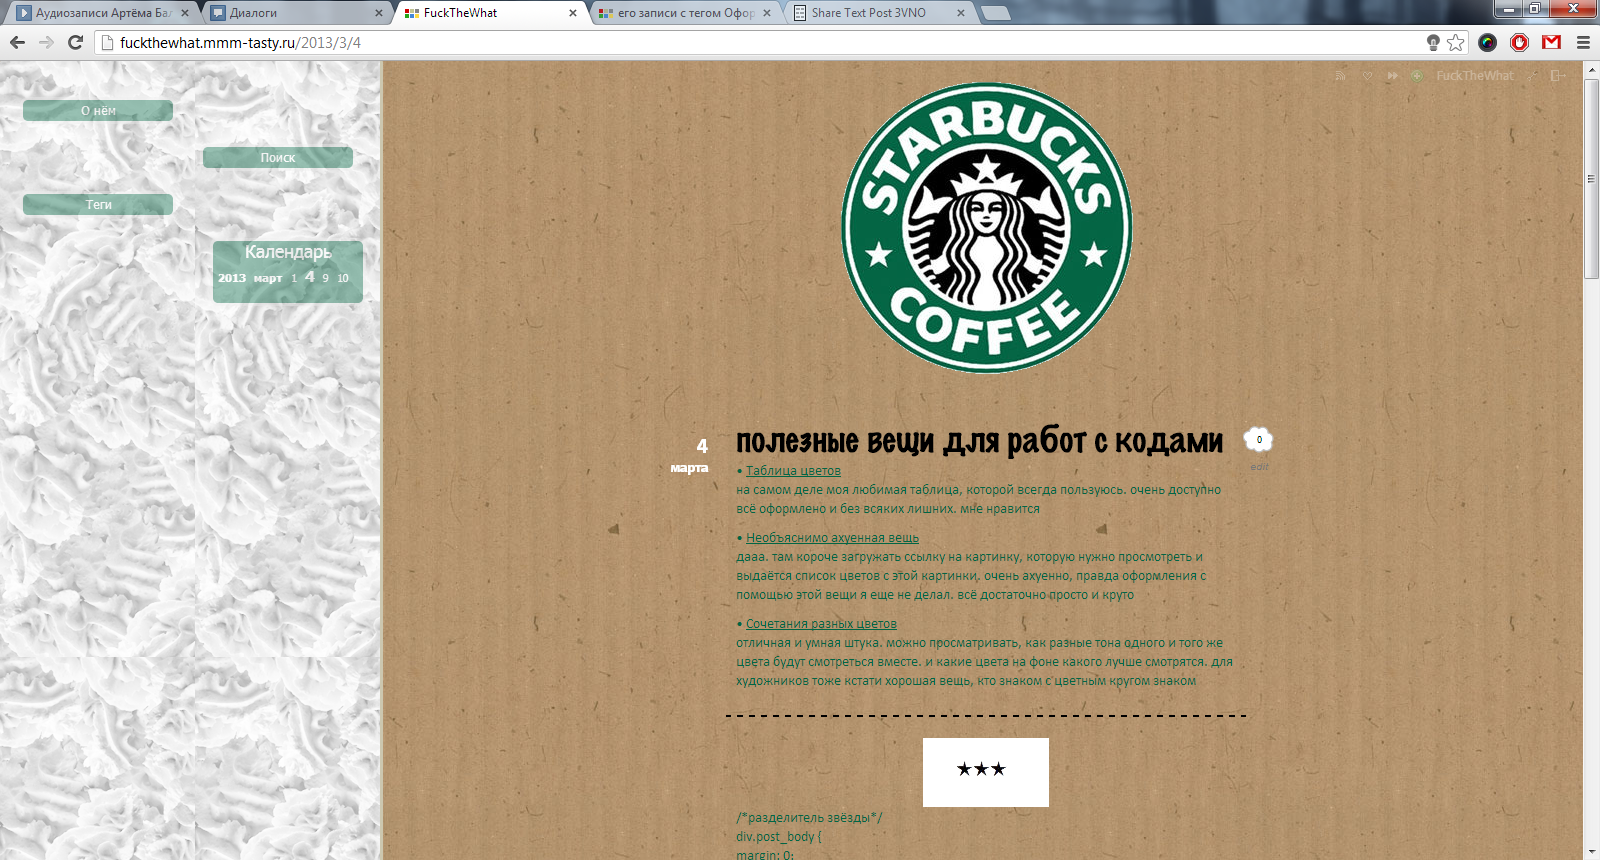Click the vertical scrollbar up arrow
Screen dimensions: 1600x860
[x=1591, y=70]
